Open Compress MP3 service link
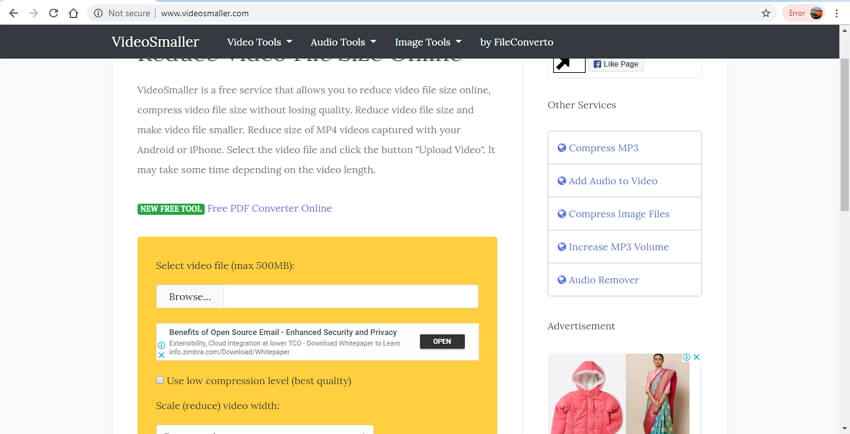This screenshot has width=850, height=434. [603, 148]
